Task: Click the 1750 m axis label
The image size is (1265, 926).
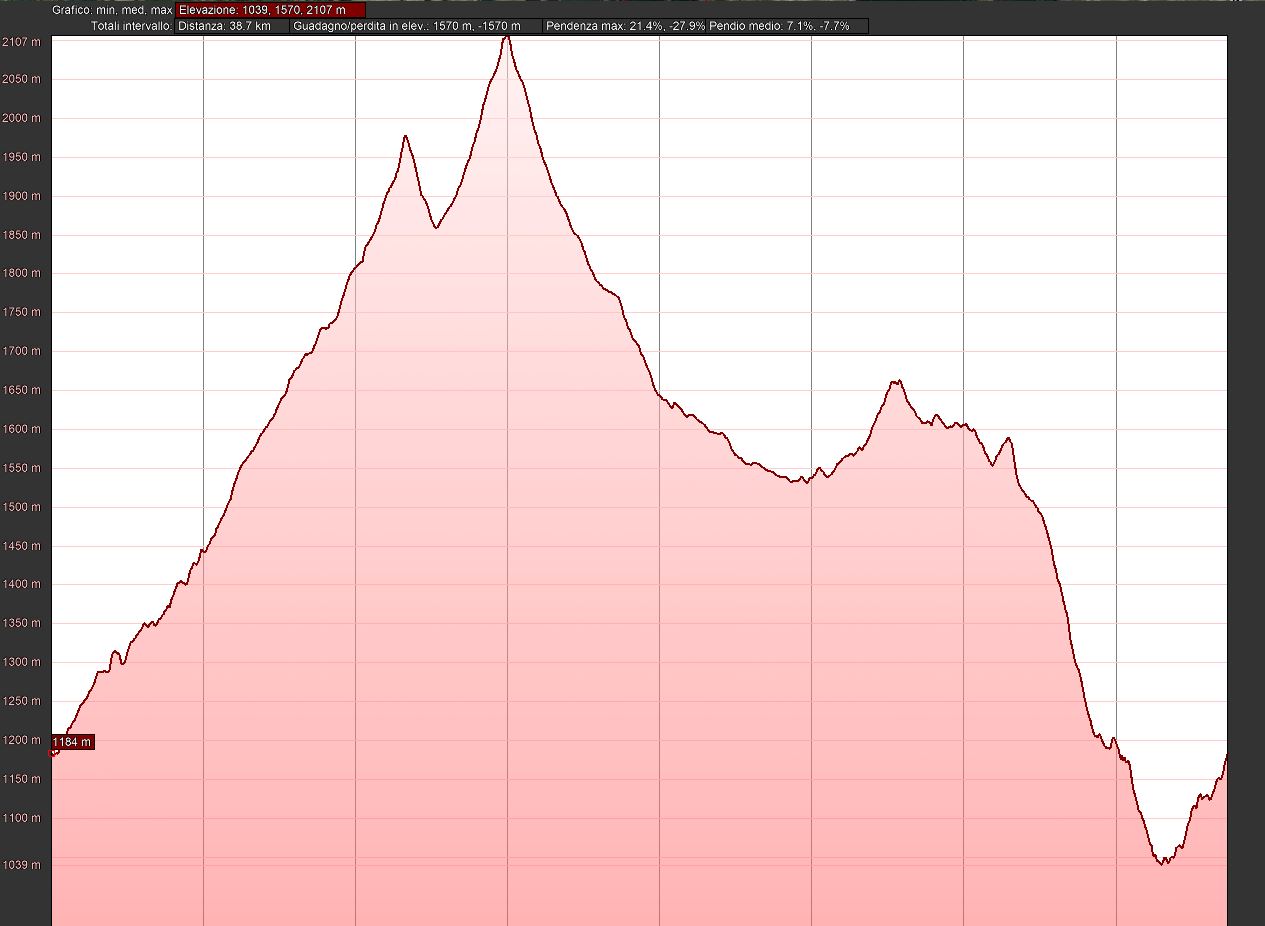Action: coord(20,313)
